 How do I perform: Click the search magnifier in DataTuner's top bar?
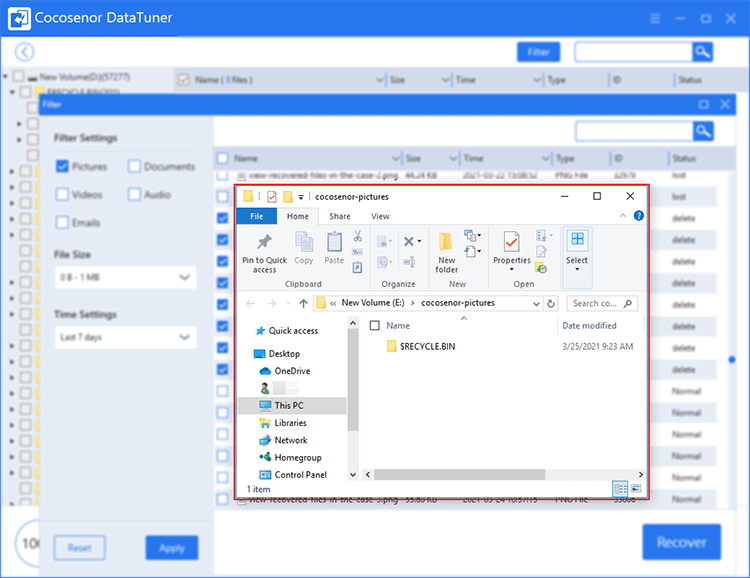(x=703, y=52)
